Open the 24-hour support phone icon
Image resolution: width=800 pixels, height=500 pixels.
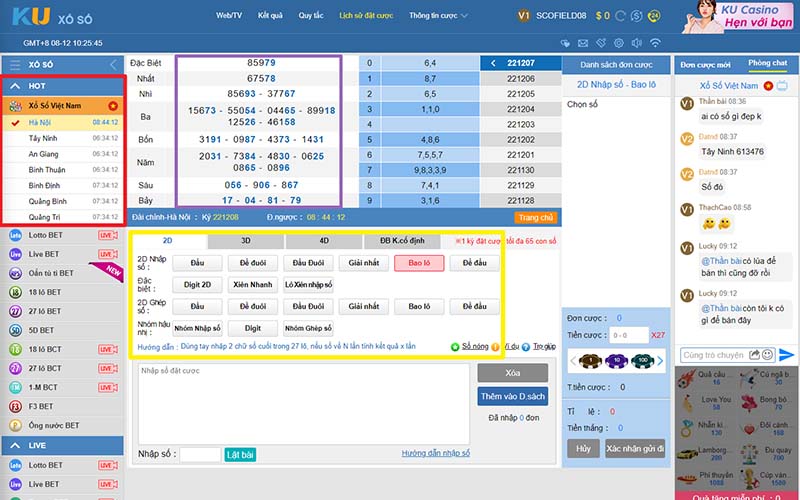pyautogui.click(x=654, y=16)
